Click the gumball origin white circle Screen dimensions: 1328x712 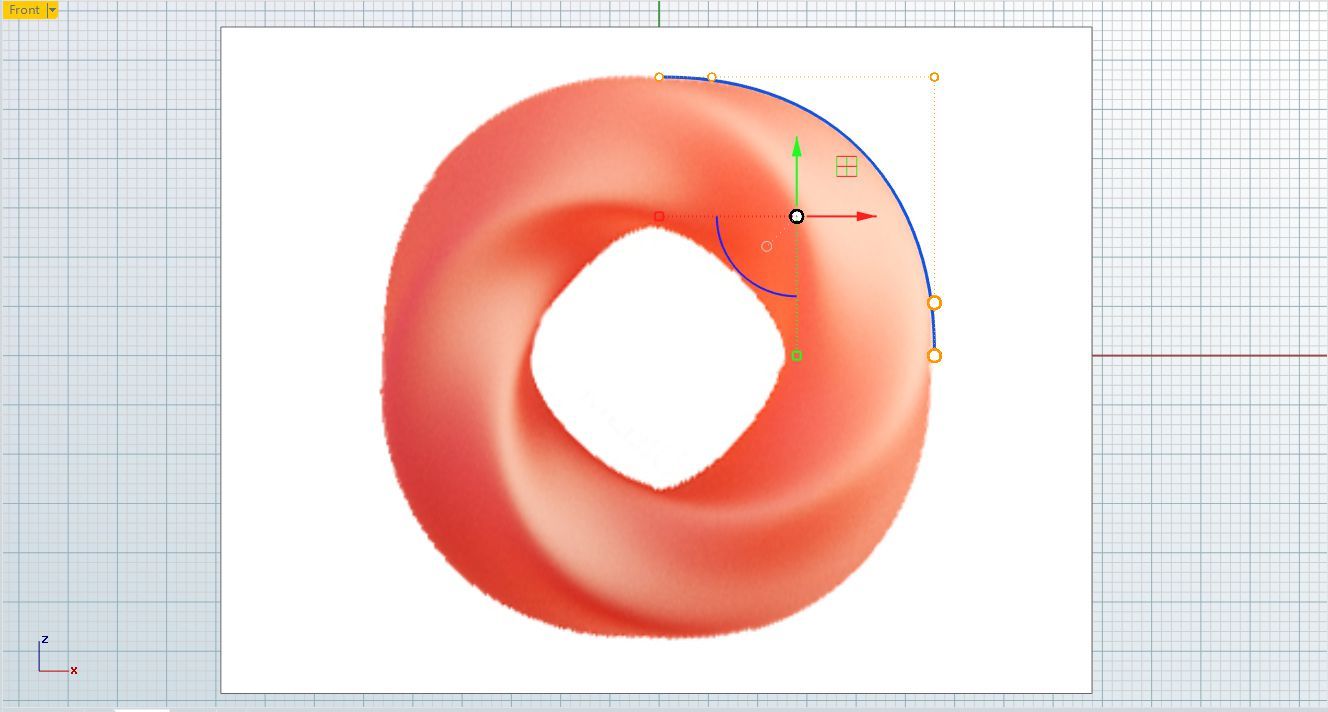pos(797,216)
